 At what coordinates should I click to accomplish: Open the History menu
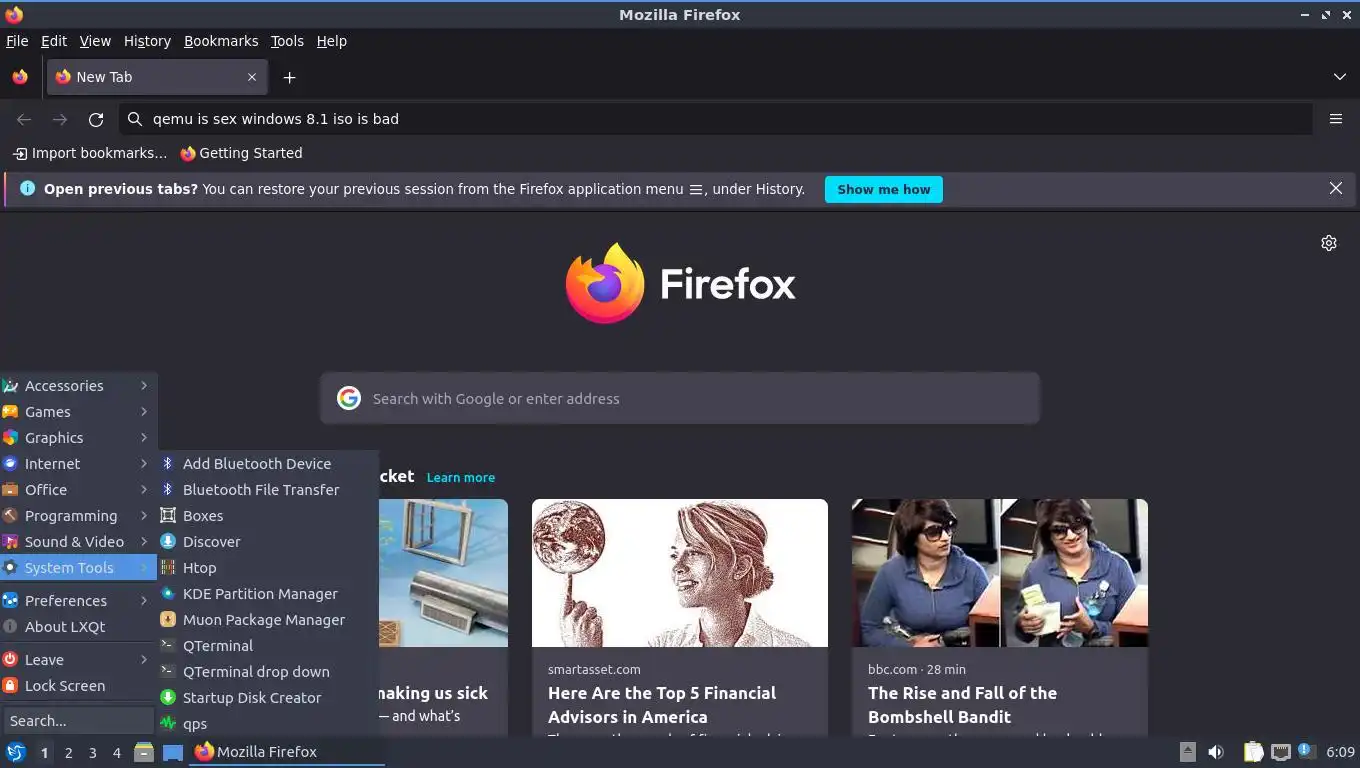pos(147,41)
